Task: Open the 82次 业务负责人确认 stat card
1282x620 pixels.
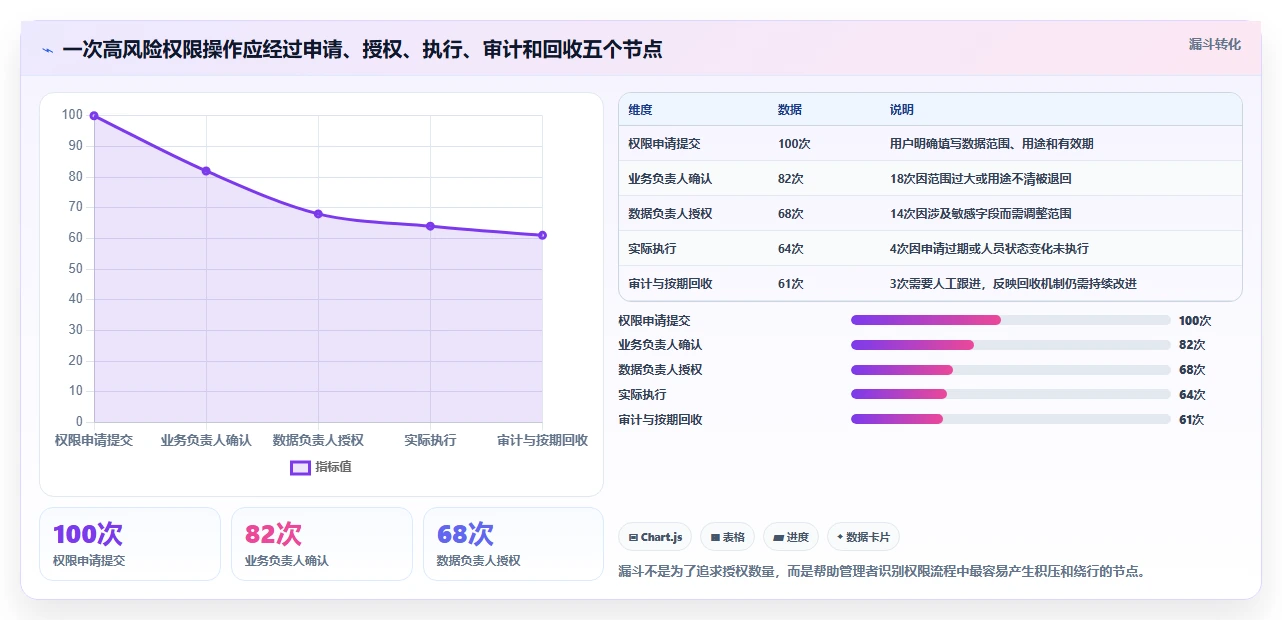Action: click(x=322, y=544)
